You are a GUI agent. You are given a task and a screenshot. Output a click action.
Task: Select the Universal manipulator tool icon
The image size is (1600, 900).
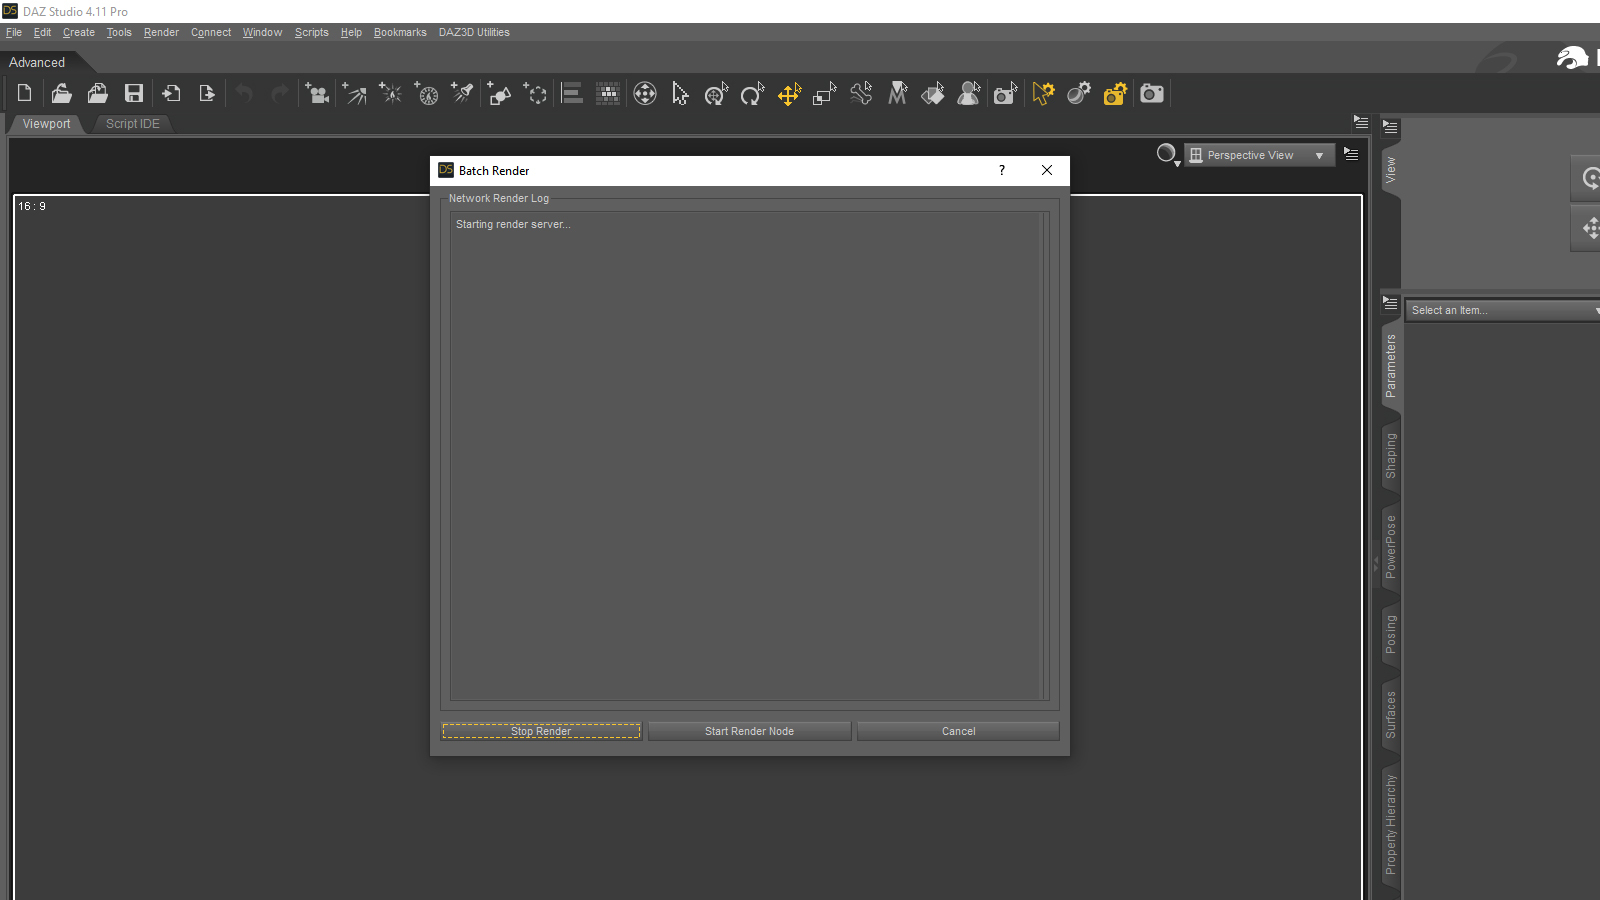click(645, 94)
